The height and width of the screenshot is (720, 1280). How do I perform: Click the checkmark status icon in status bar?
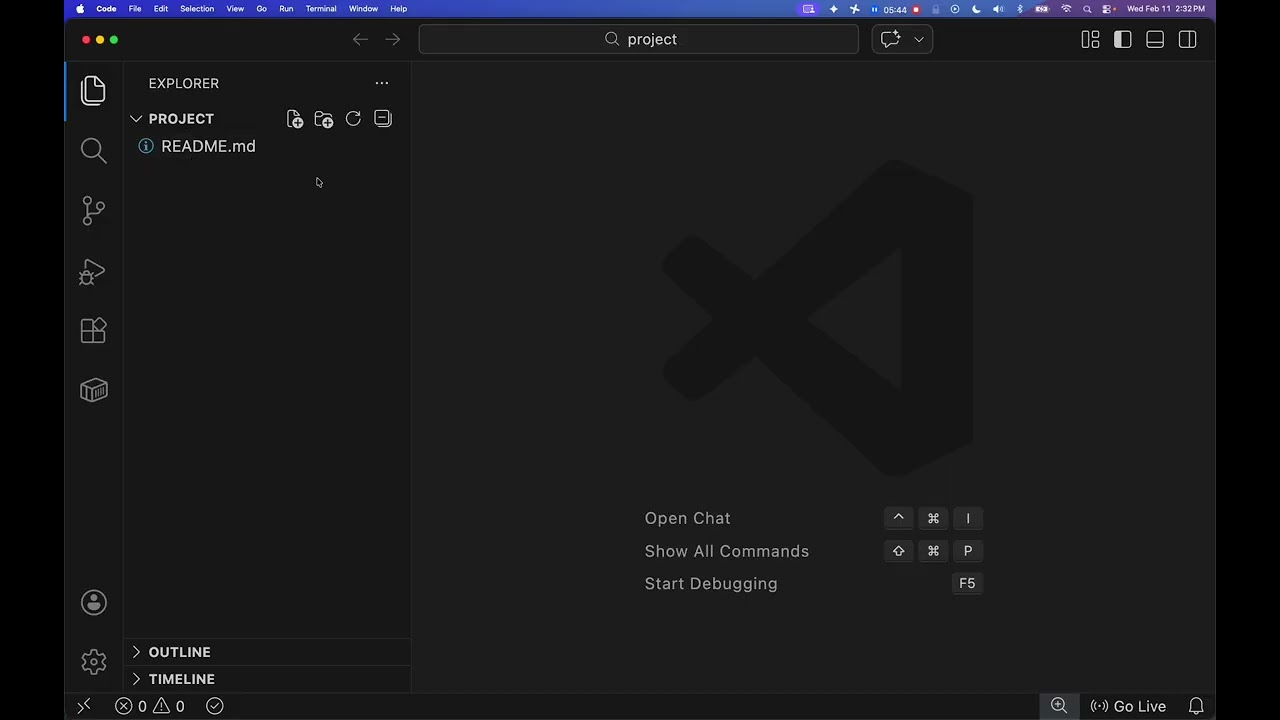(x=214, y=706)
